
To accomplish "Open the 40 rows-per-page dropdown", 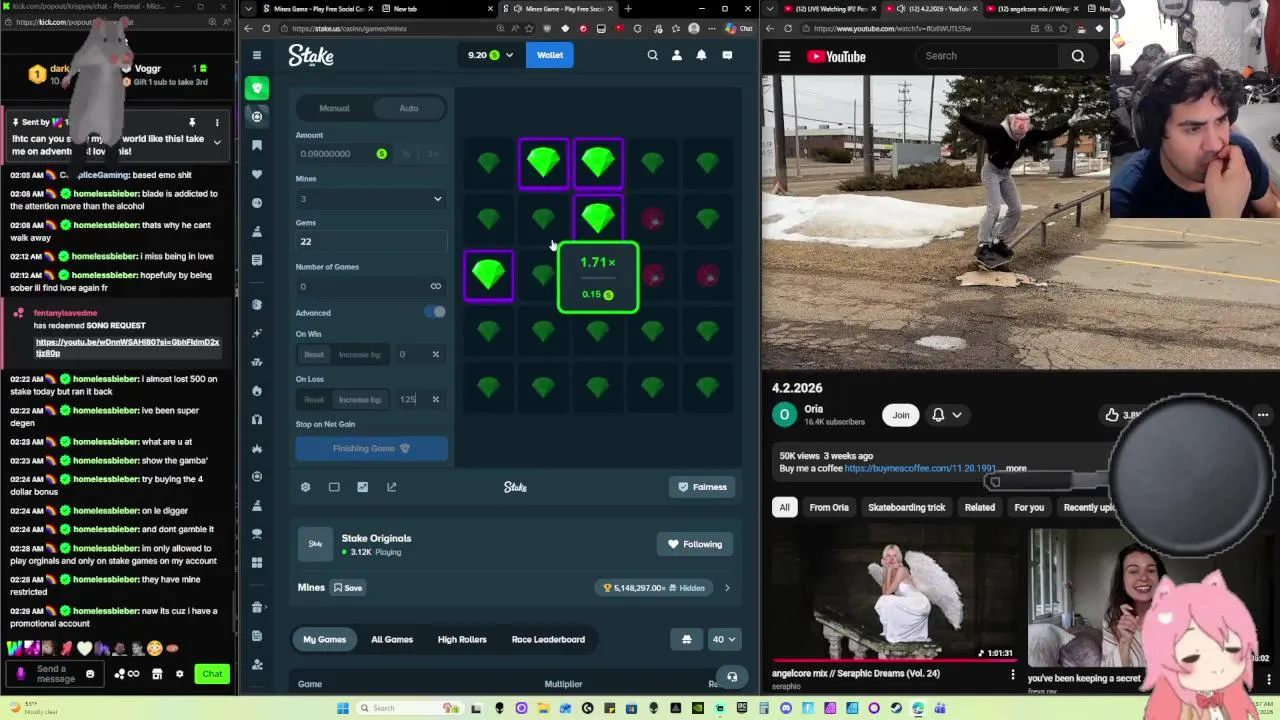I will pos(723,639).
